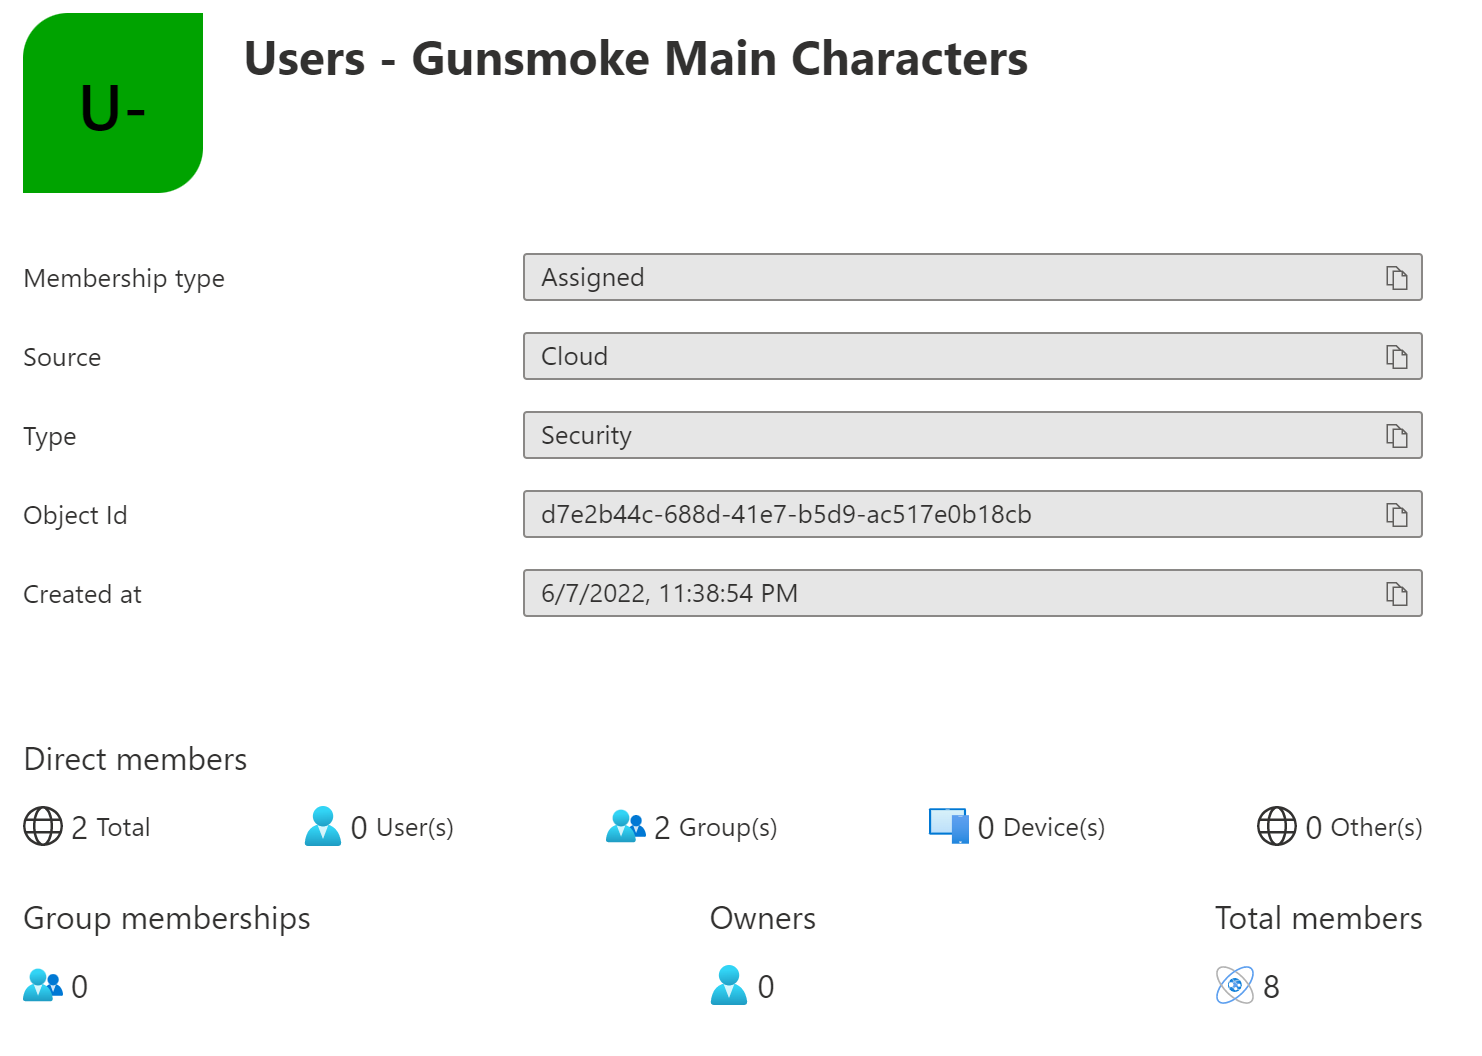The width and height of the screenshot is (1482, 1056).
Task: Open the green U- group avatar
Action: pos(112,103)
